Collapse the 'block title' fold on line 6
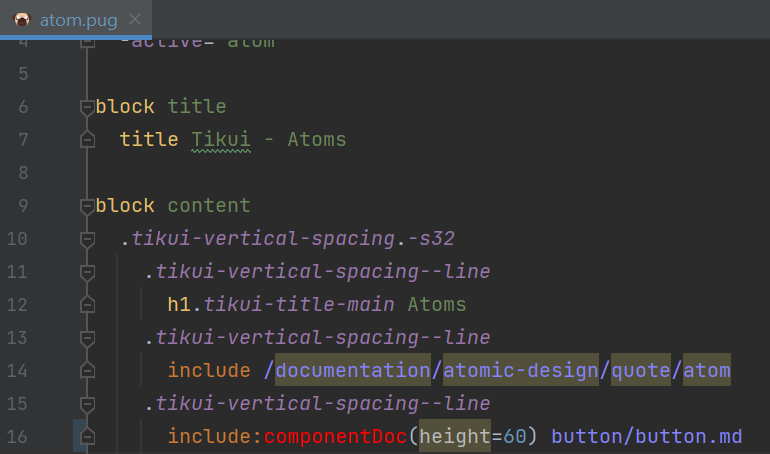 (x=88, y=106)
